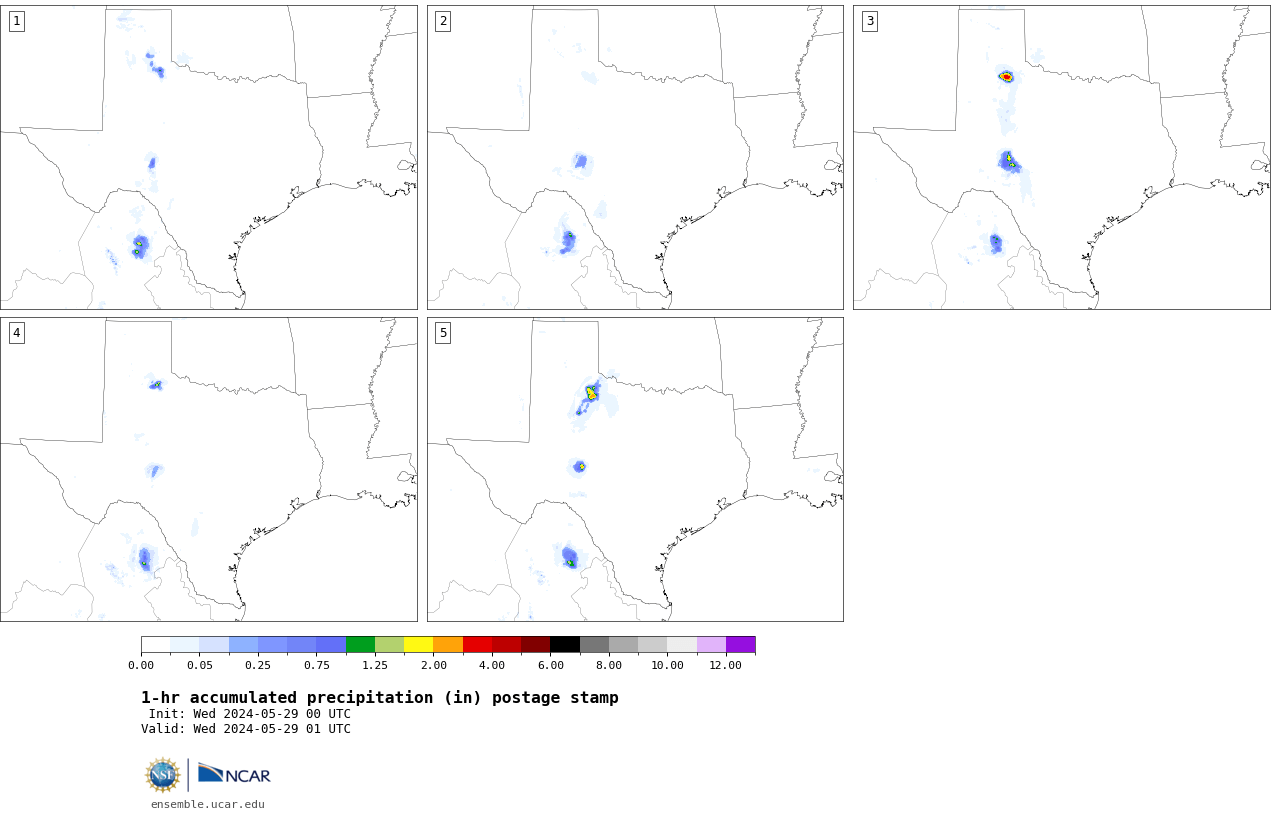Open ensemble member 3 precipitation map

click(x=1062, y=157)
